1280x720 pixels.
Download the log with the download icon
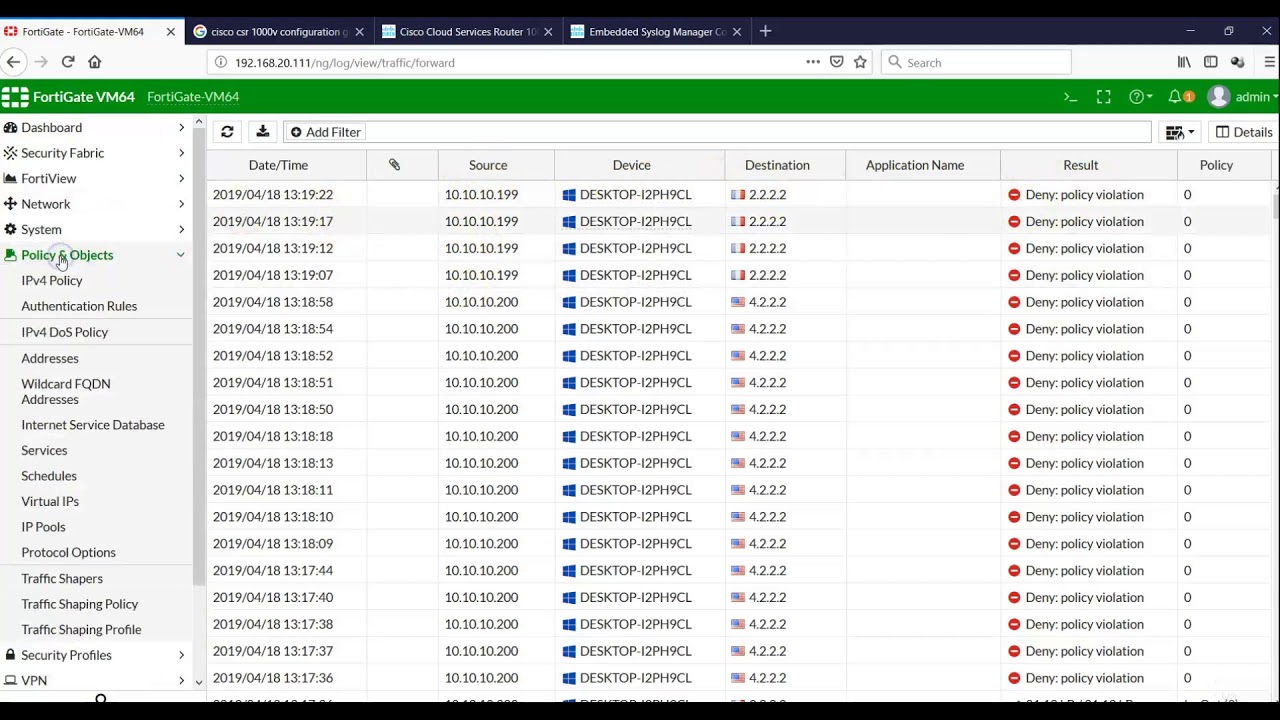[x=262, y=132]
